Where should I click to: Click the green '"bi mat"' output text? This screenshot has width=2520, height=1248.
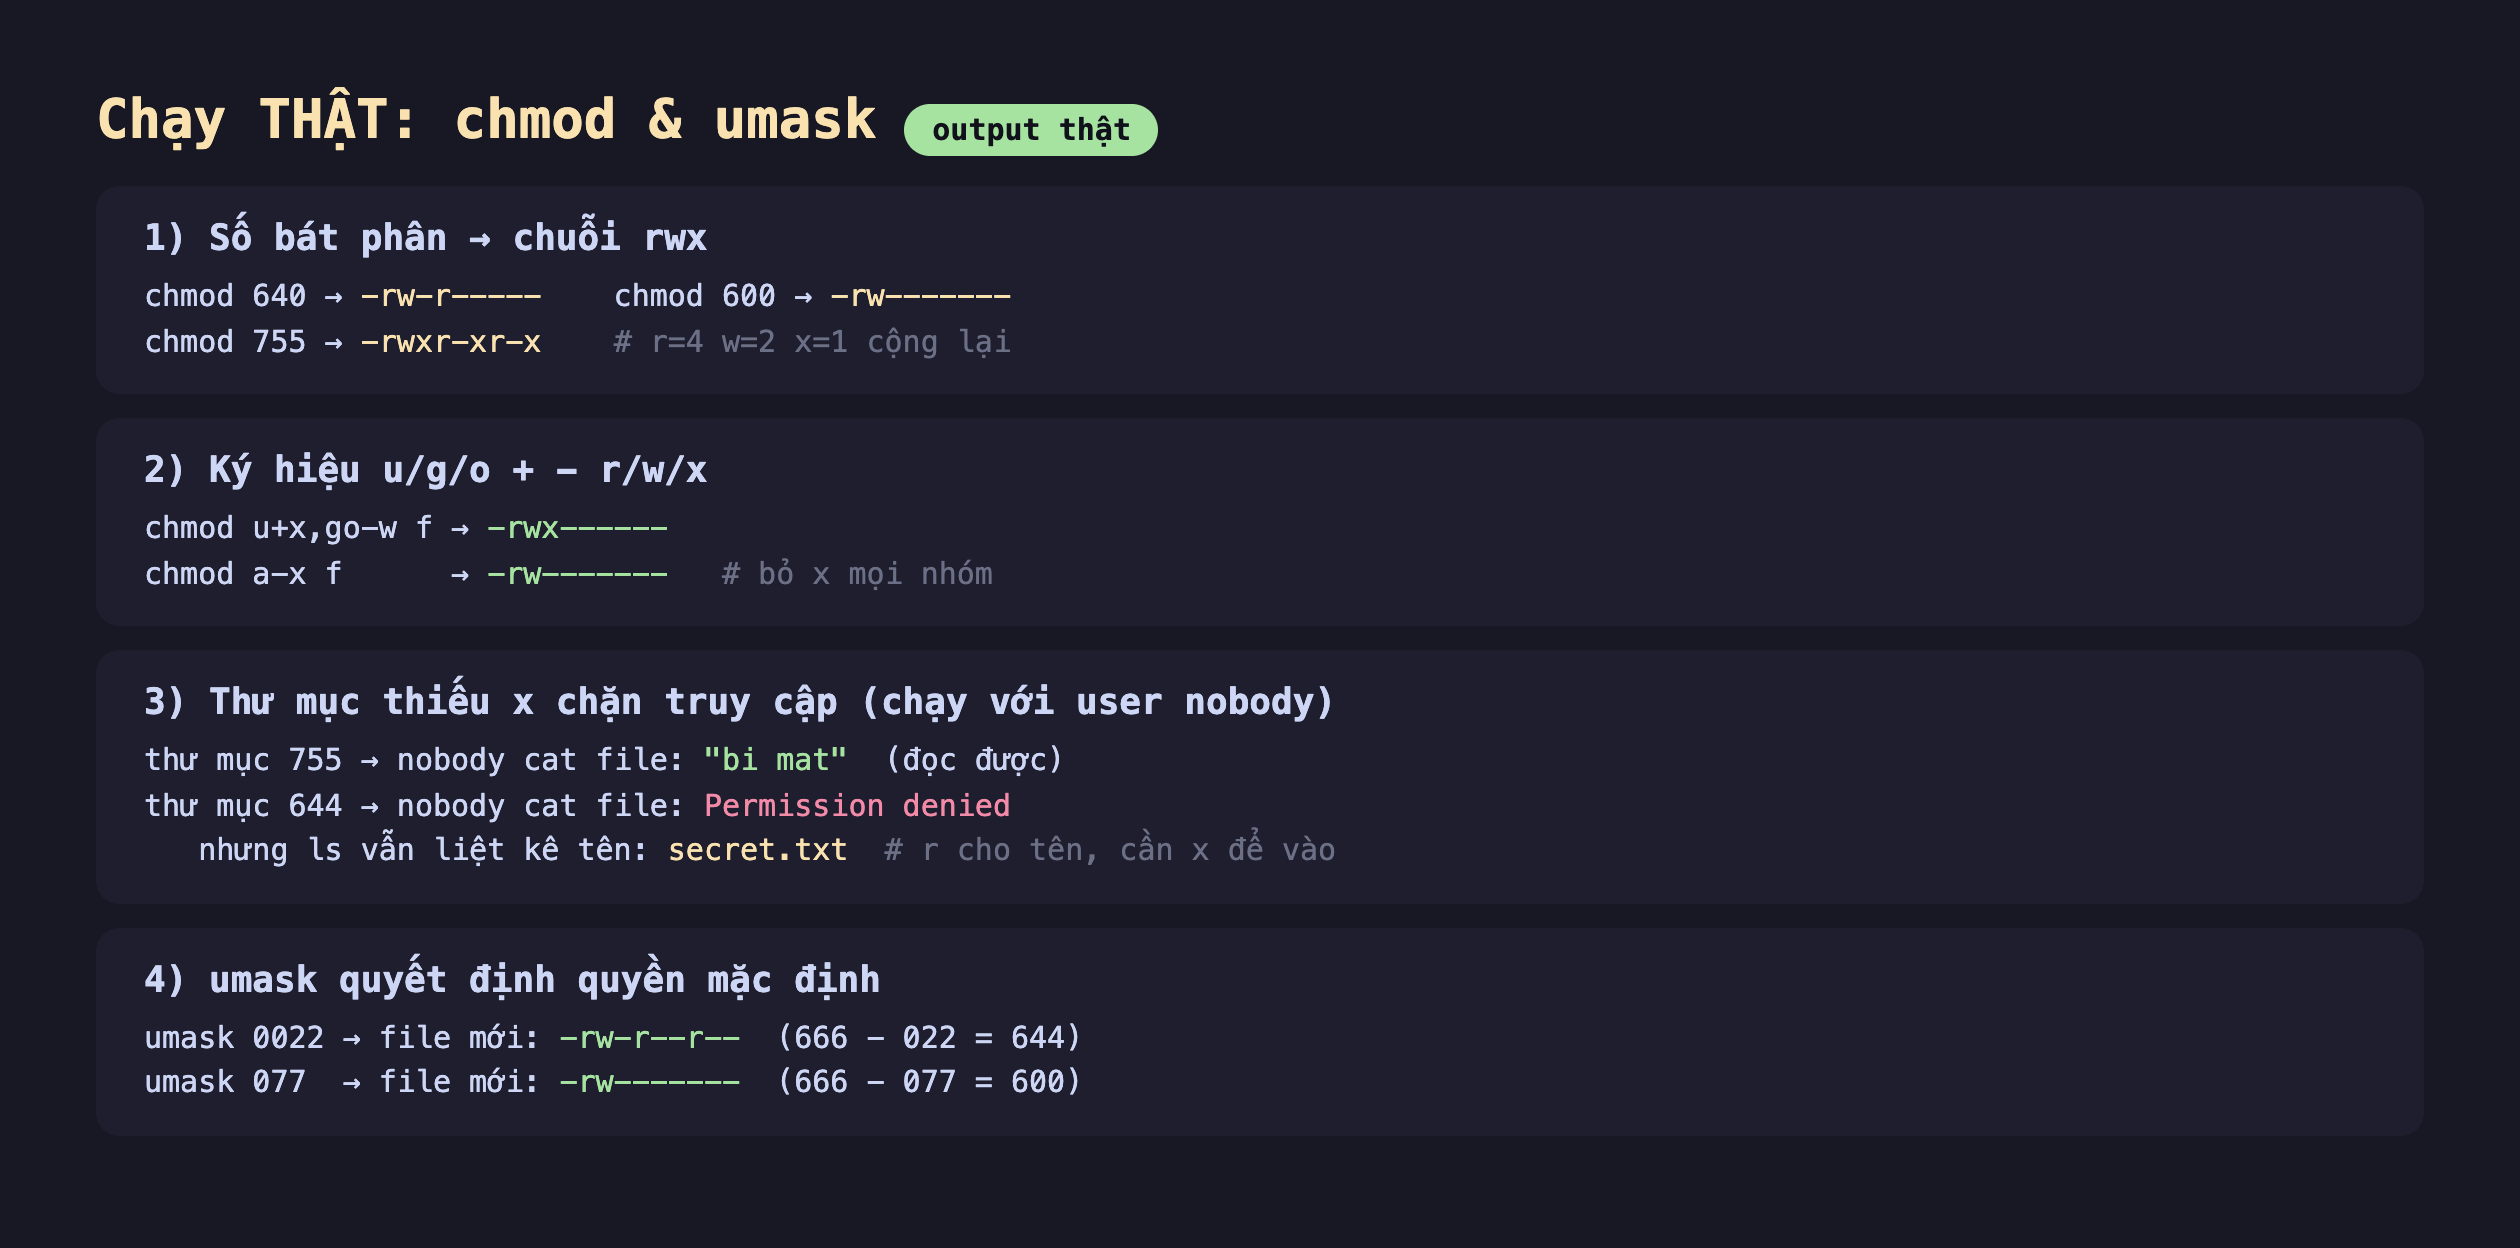(775, 760)
